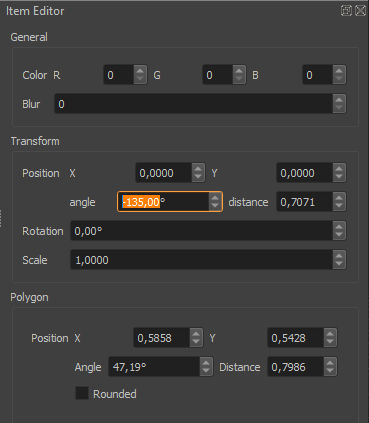Increase the Rotation value
The image size is (369, 423).
coord(339,227)
